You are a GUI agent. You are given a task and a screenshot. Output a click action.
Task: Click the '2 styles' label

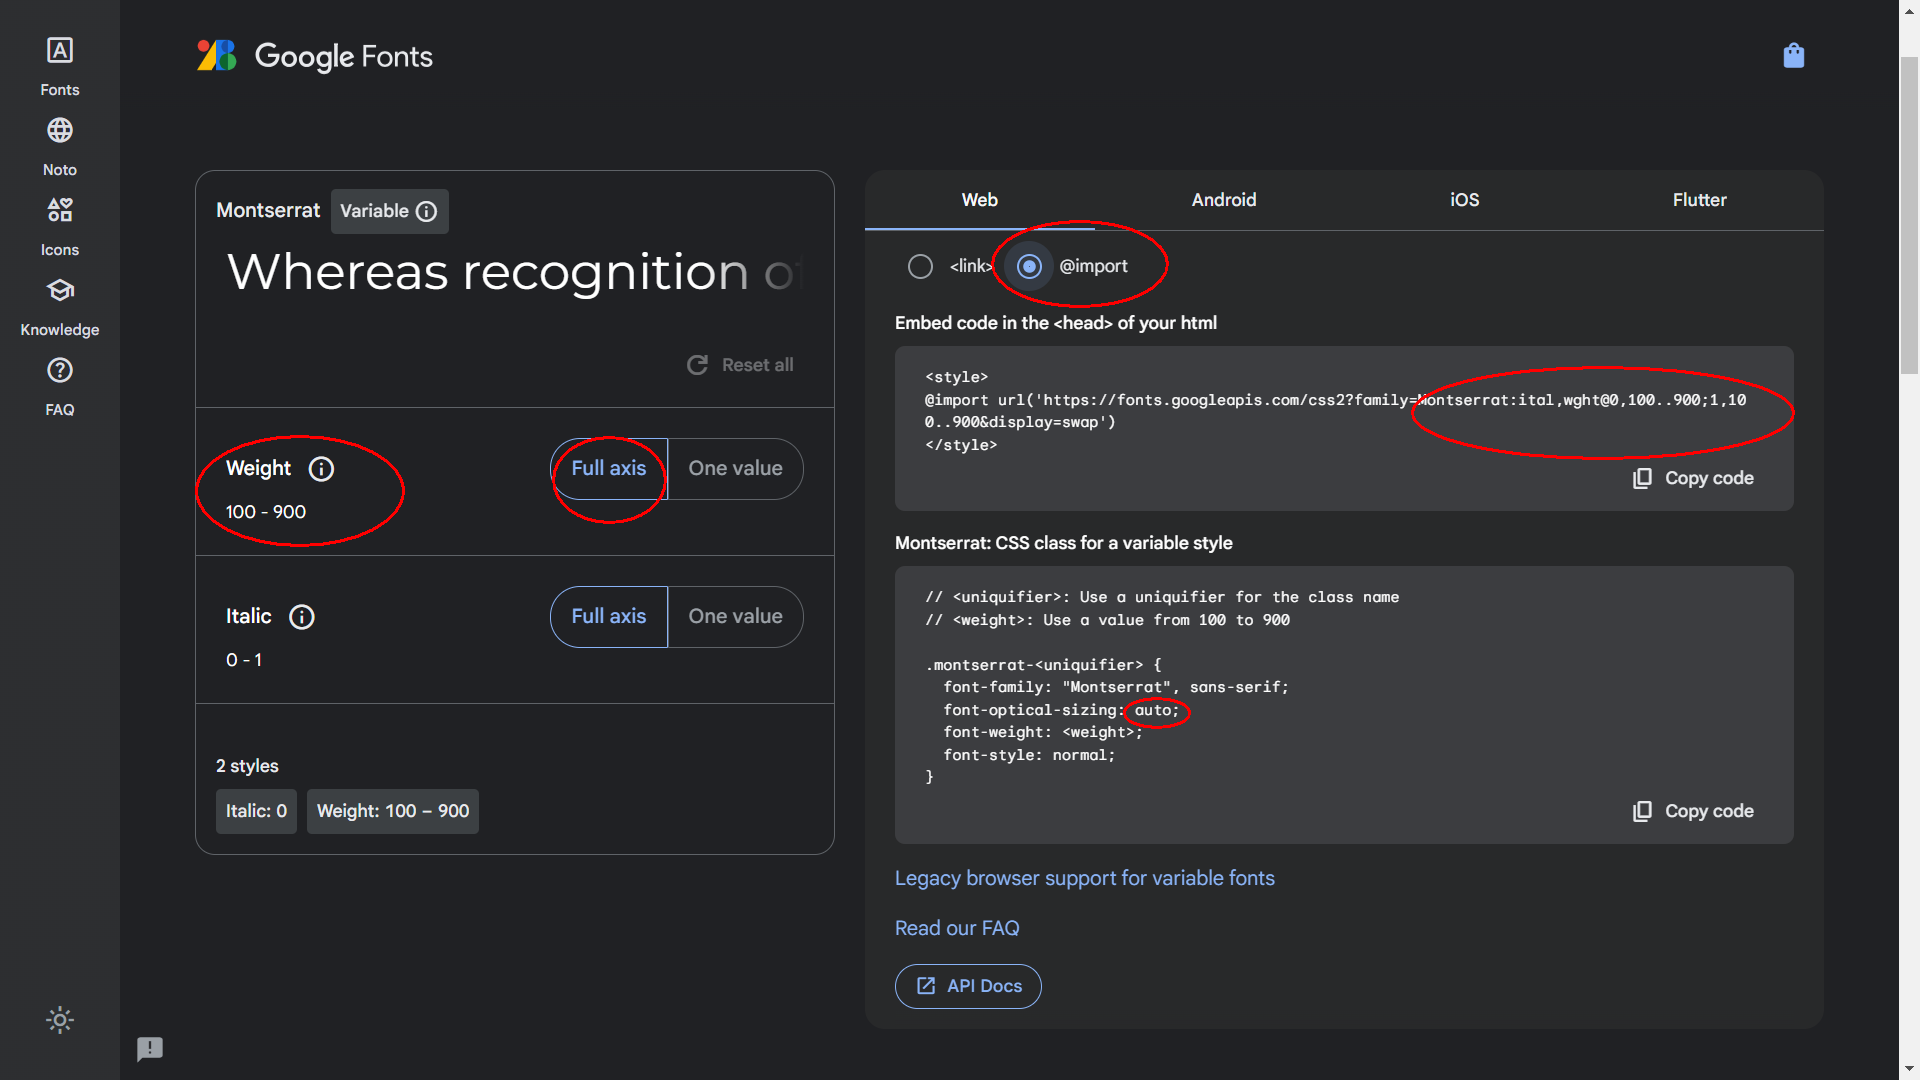pyautogui.click(x=247, y=766)
